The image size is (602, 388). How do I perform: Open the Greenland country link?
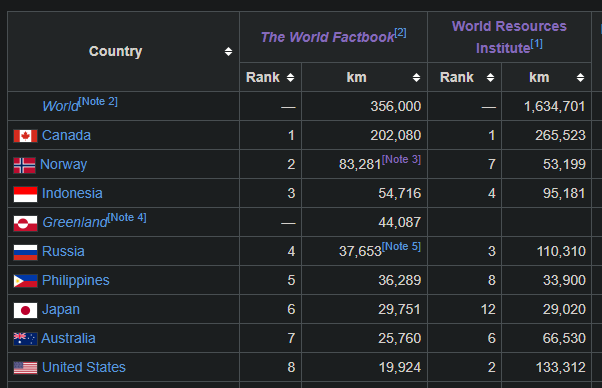[75, 222]
